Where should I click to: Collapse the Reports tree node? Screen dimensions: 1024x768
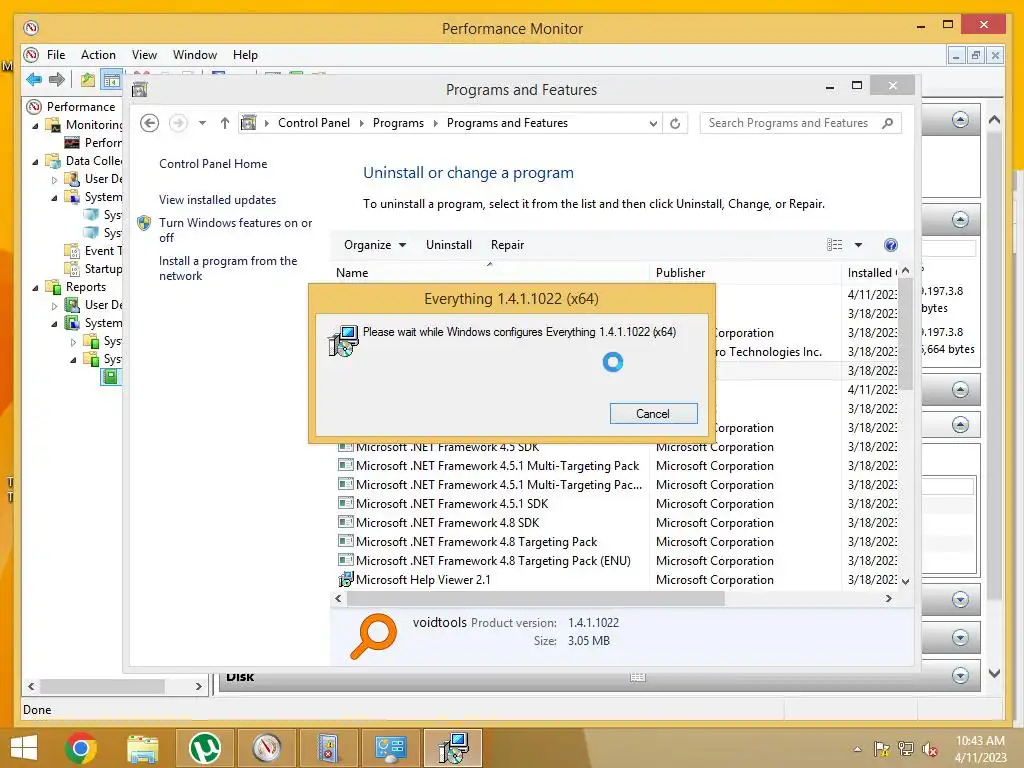pos(35,287)
